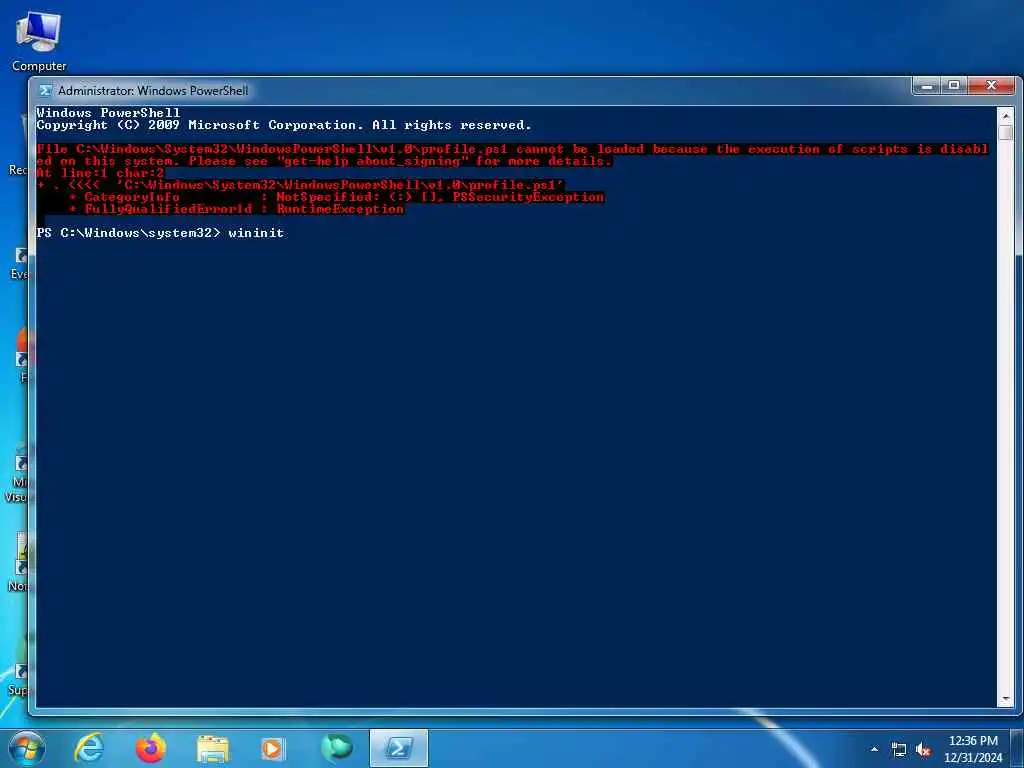Click the PowerShell scrollbar up arrow
This screenshot has height=768, width=1024.
point(1006,116)
